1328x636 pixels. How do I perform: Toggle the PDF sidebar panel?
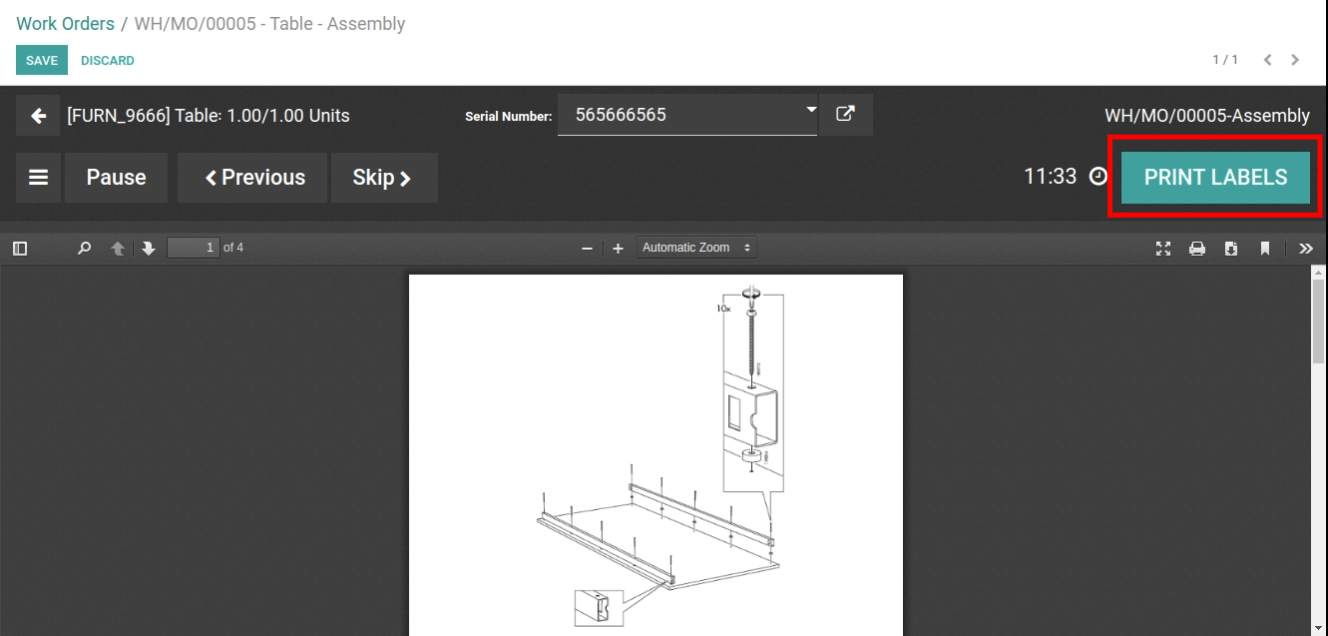pos(19,248)
